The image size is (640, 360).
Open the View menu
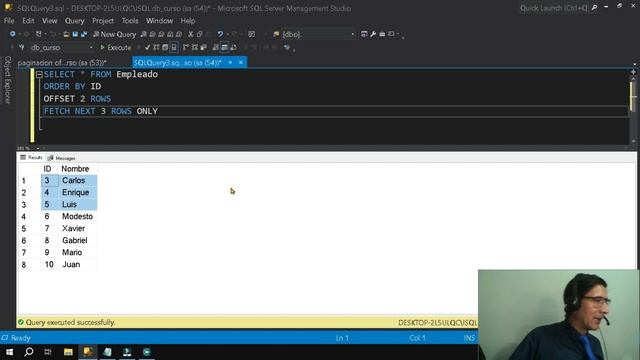[50, 21]
